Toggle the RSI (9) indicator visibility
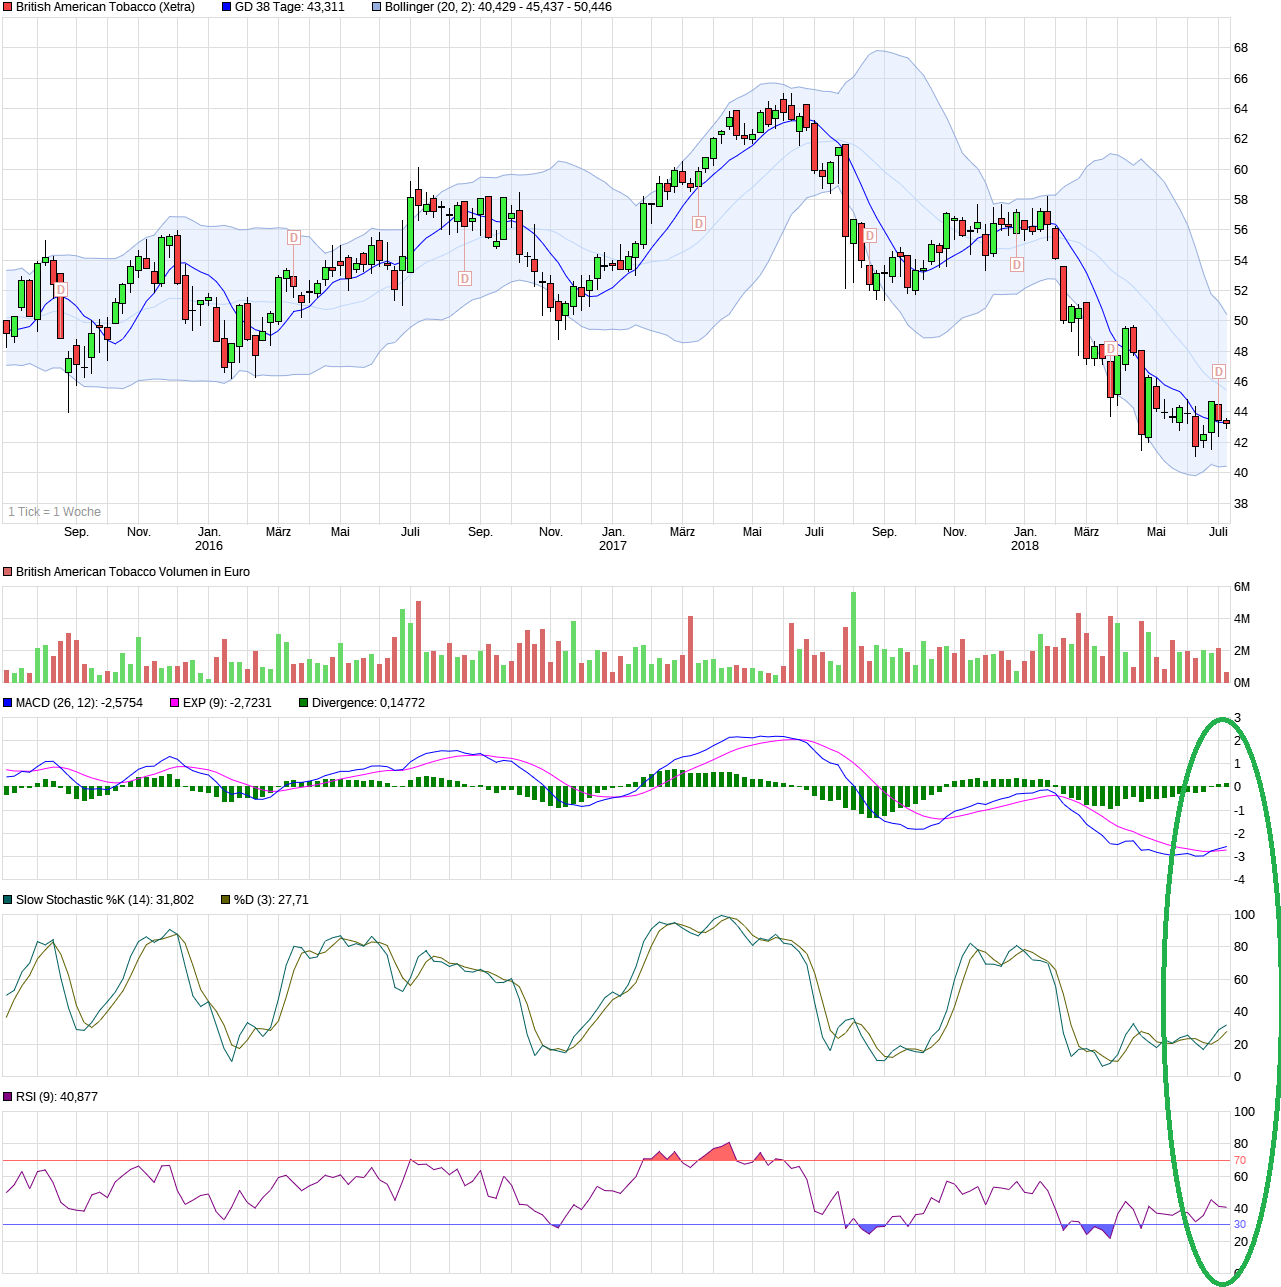The image size is (1281, 1287). (8, 1096)
